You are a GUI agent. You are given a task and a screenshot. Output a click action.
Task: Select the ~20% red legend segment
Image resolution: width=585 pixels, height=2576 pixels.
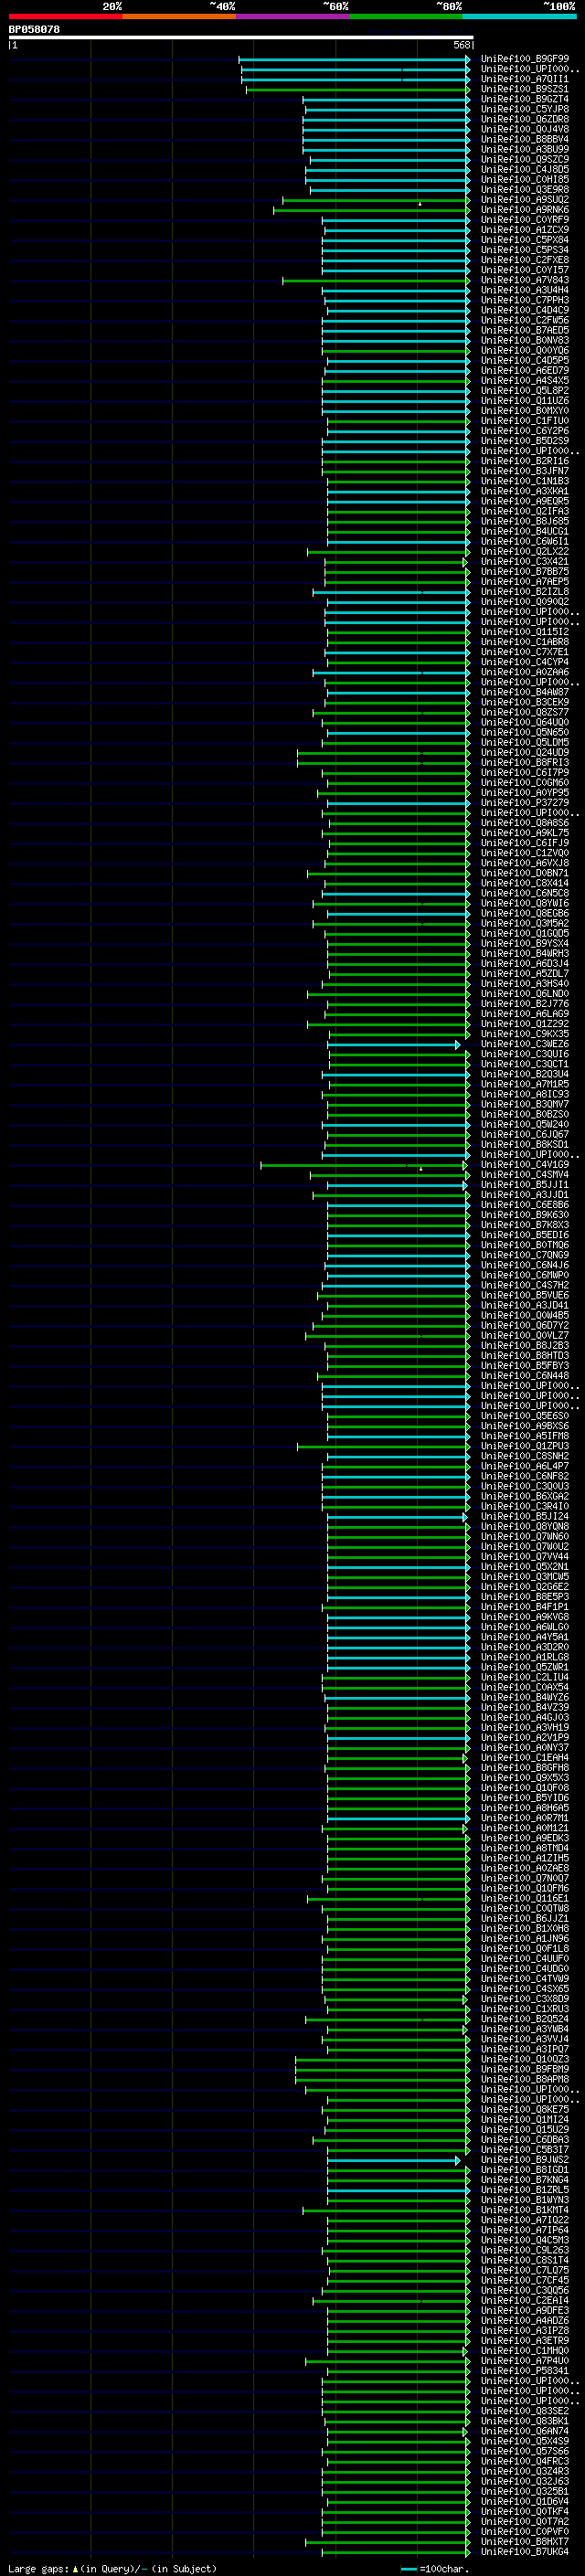[65, 16]
